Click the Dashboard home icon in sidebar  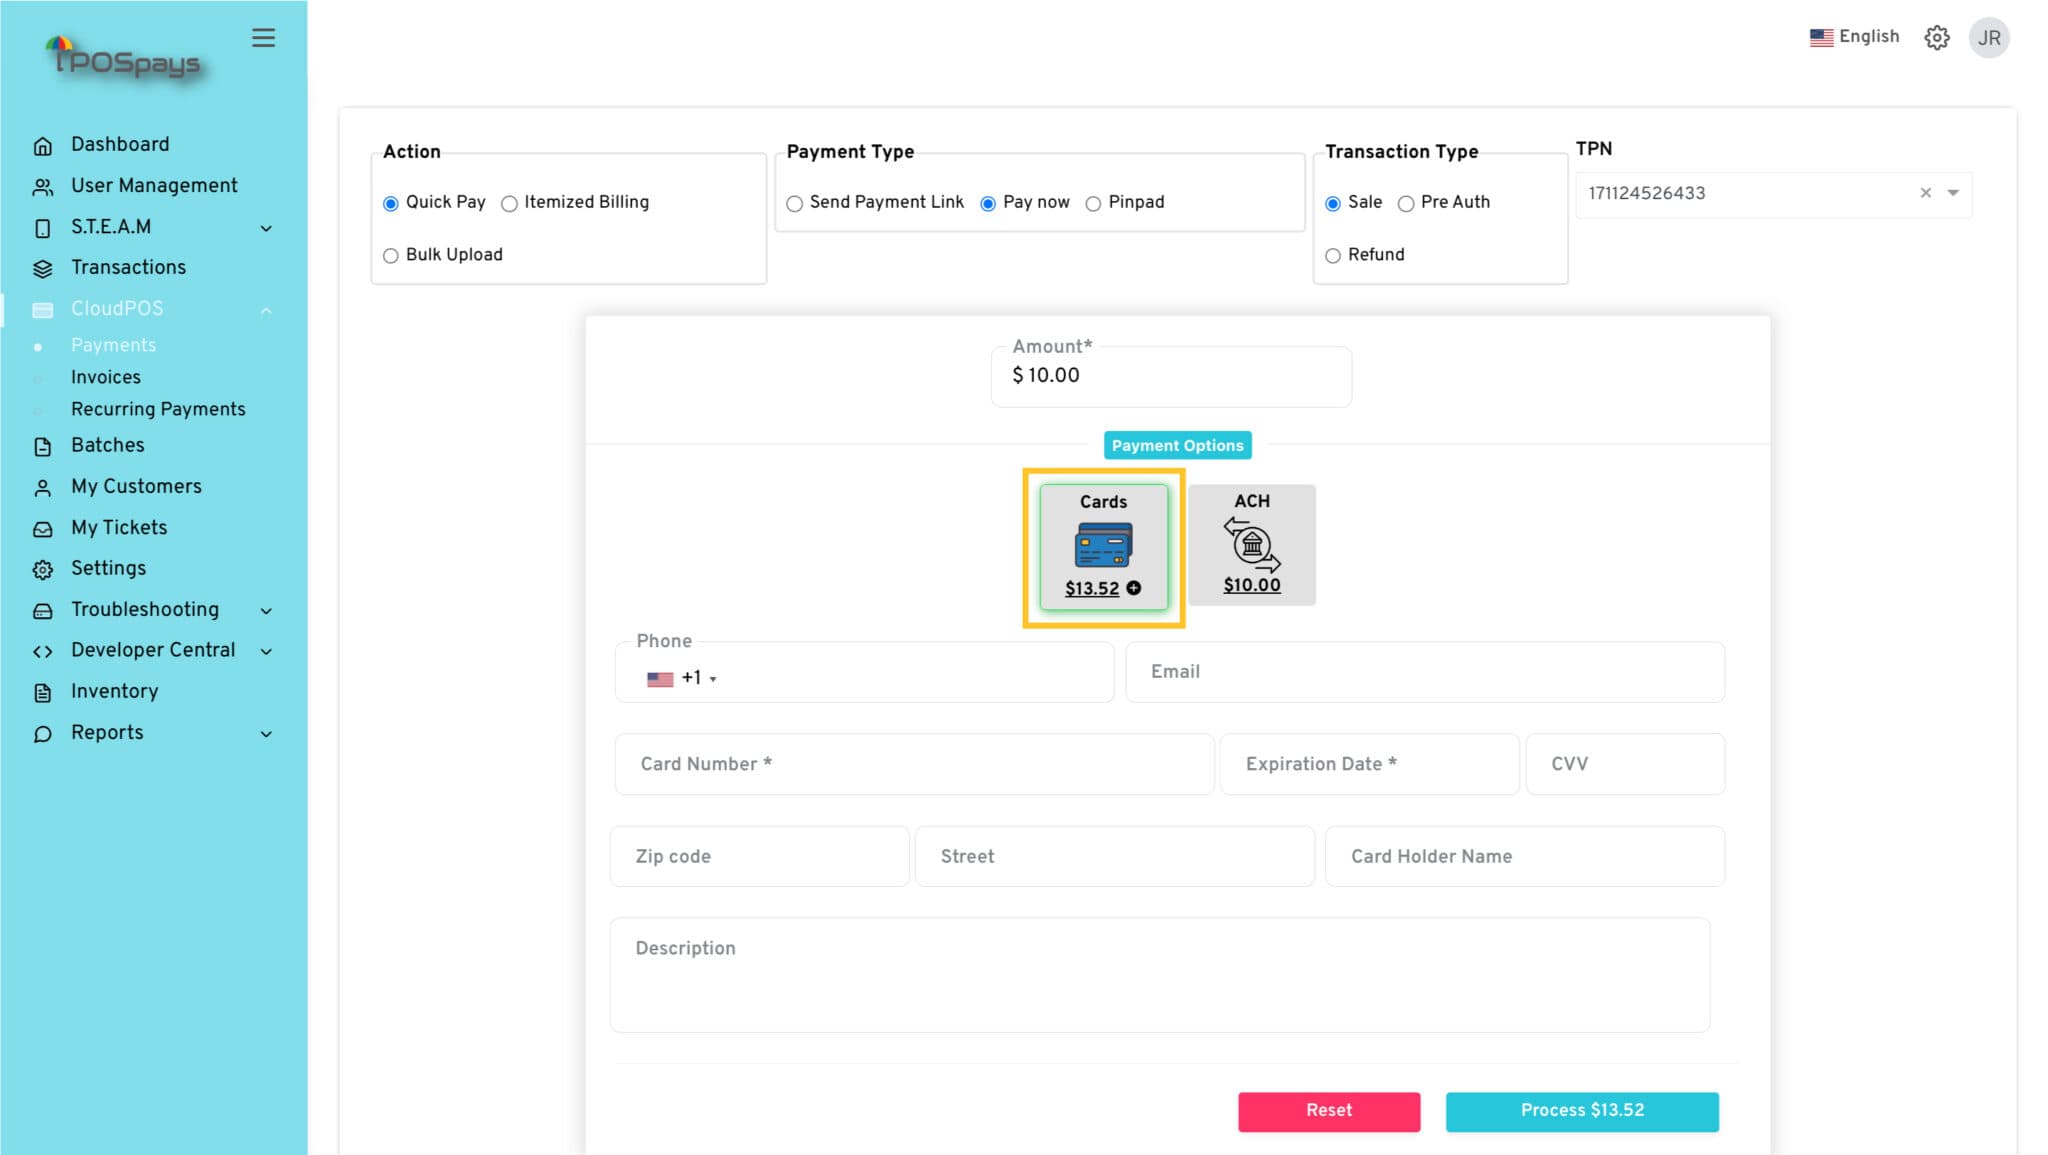pos(43,146)
